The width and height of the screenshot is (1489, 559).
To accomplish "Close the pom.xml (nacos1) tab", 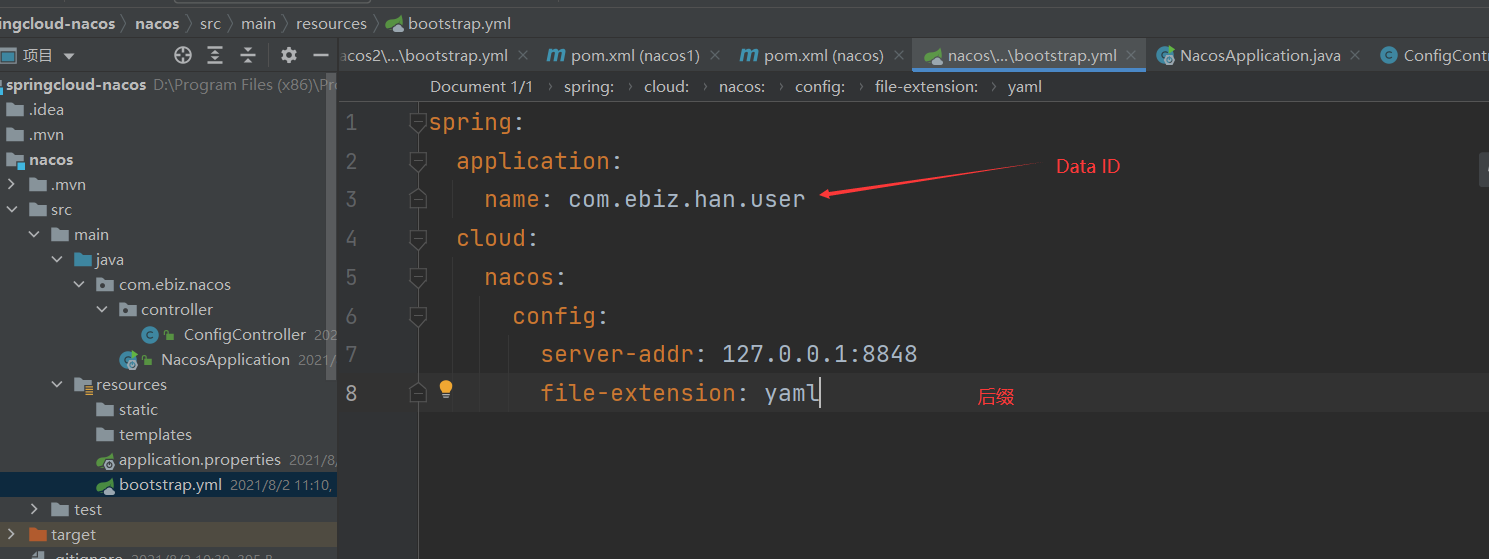I will pyautogui.click(x=714, y=56).
